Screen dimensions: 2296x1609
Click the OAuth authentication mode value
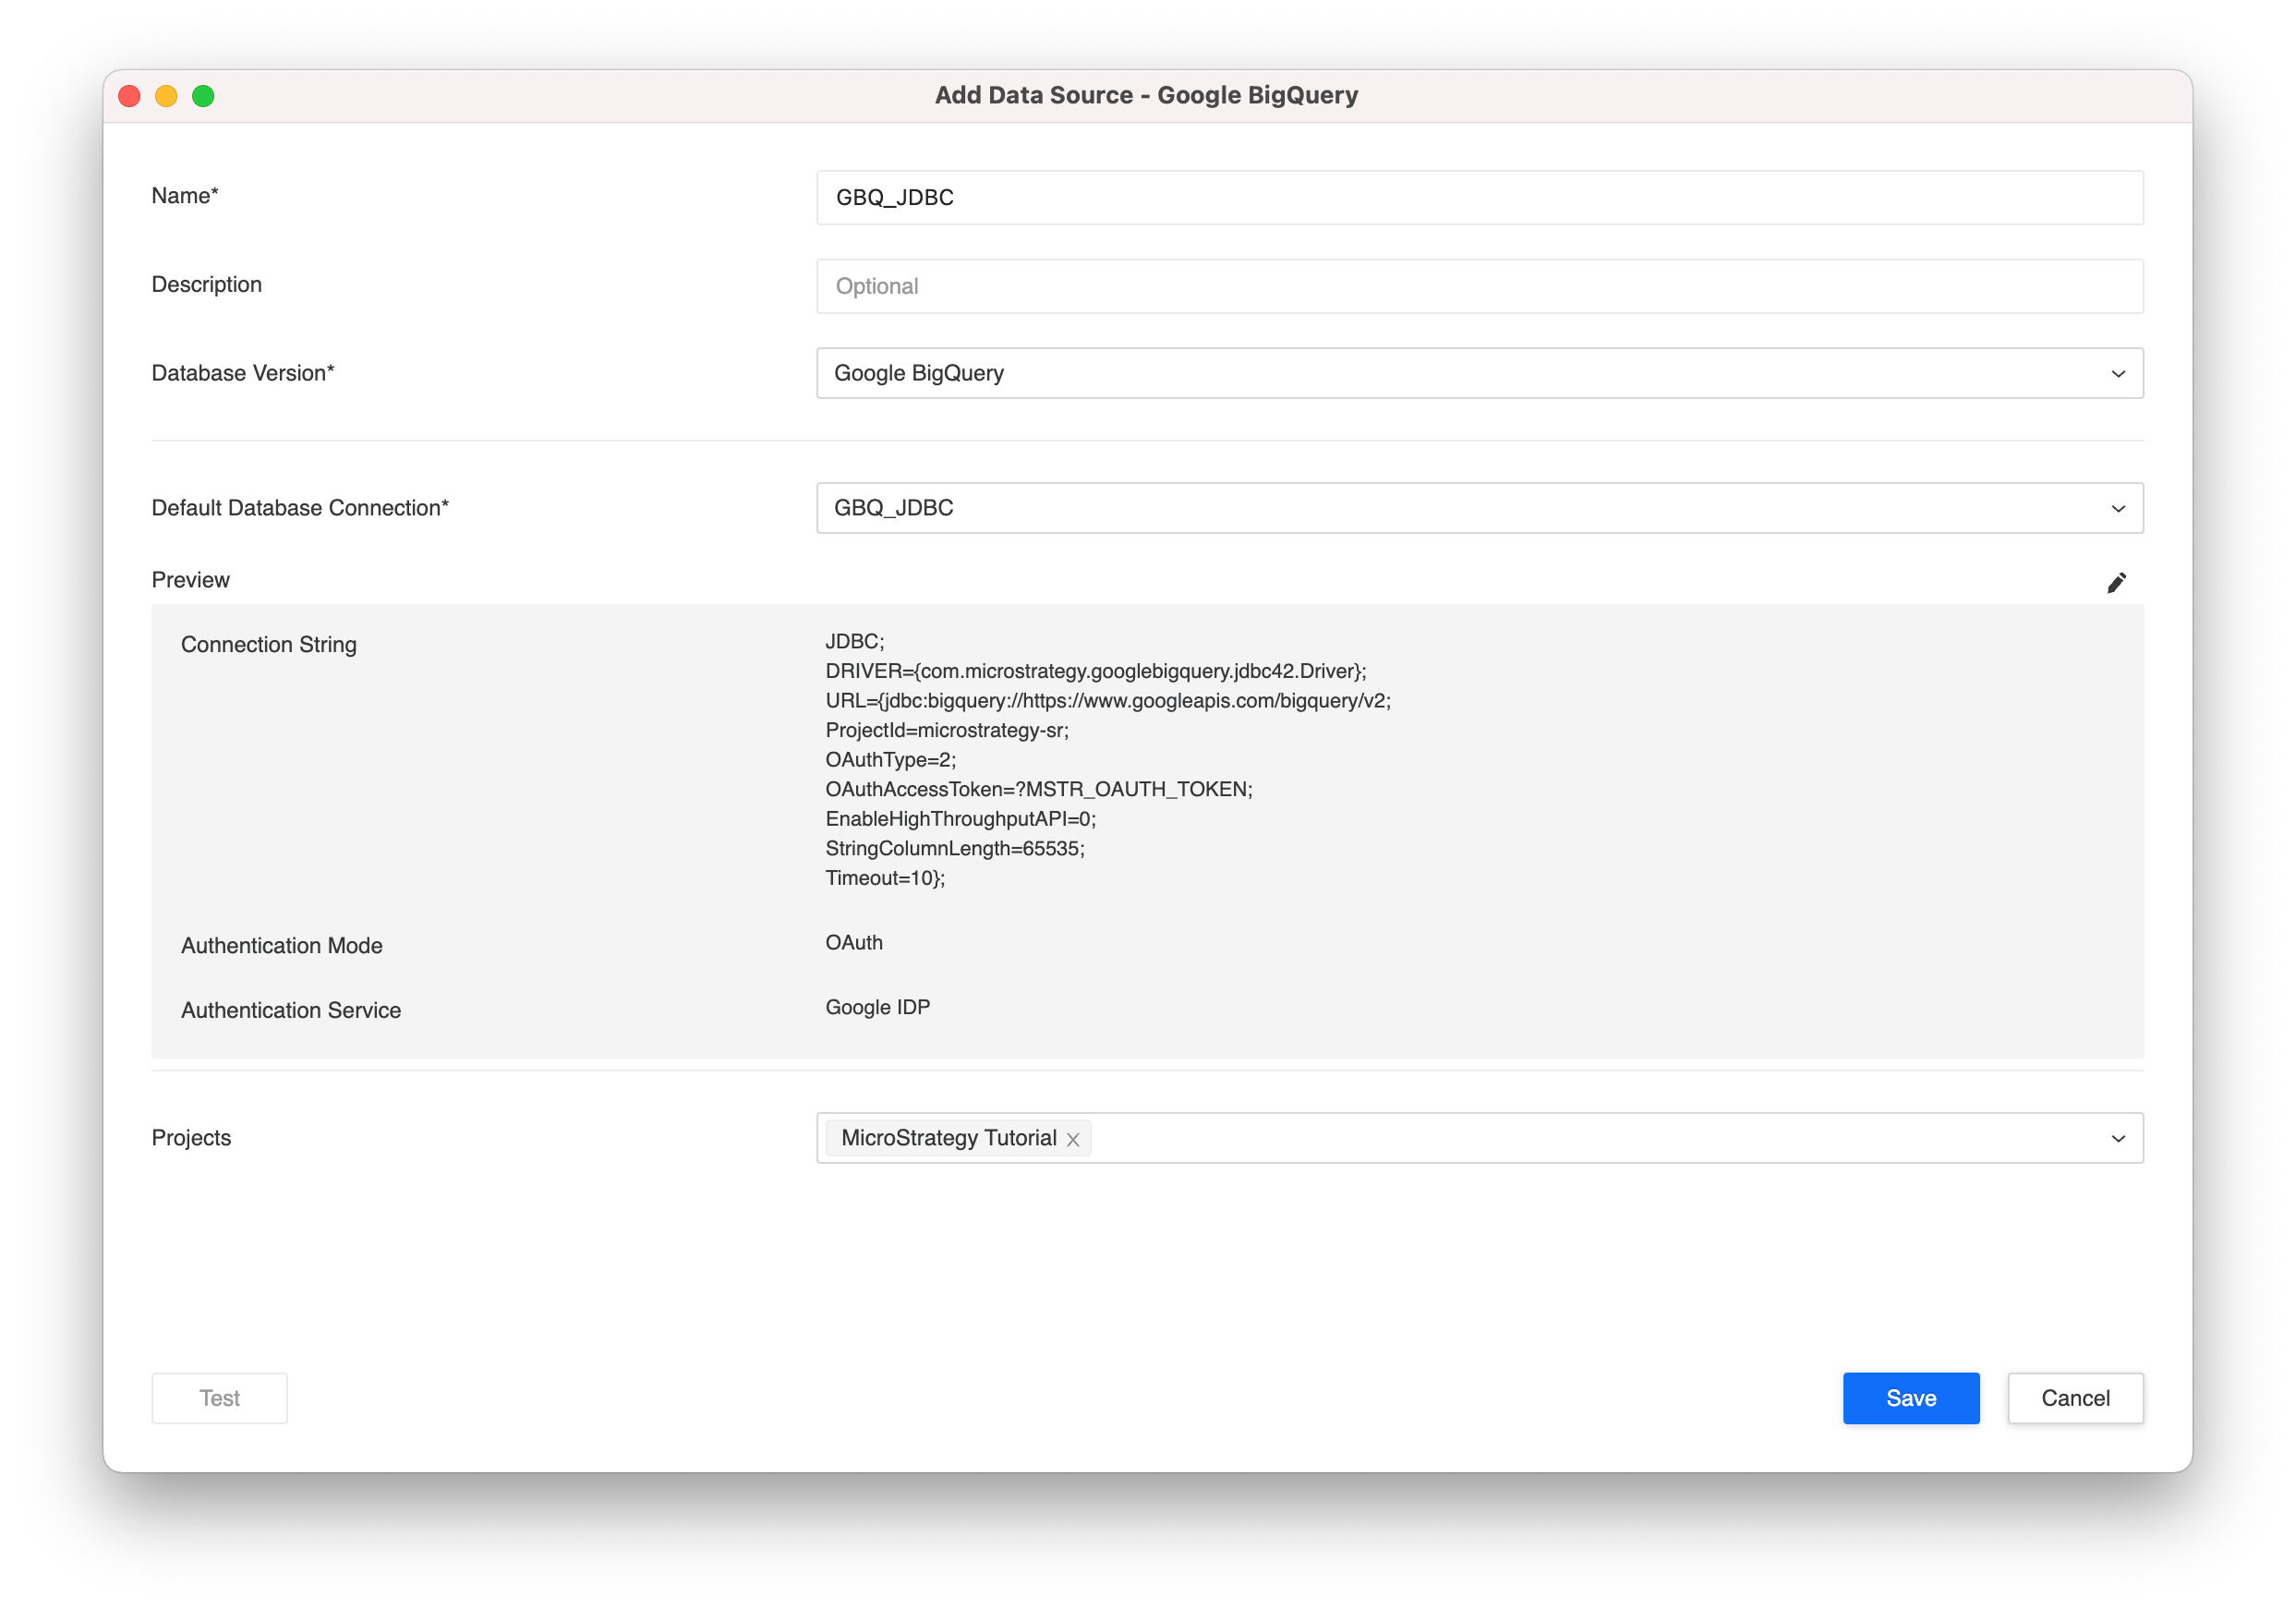tap(853, 942)
